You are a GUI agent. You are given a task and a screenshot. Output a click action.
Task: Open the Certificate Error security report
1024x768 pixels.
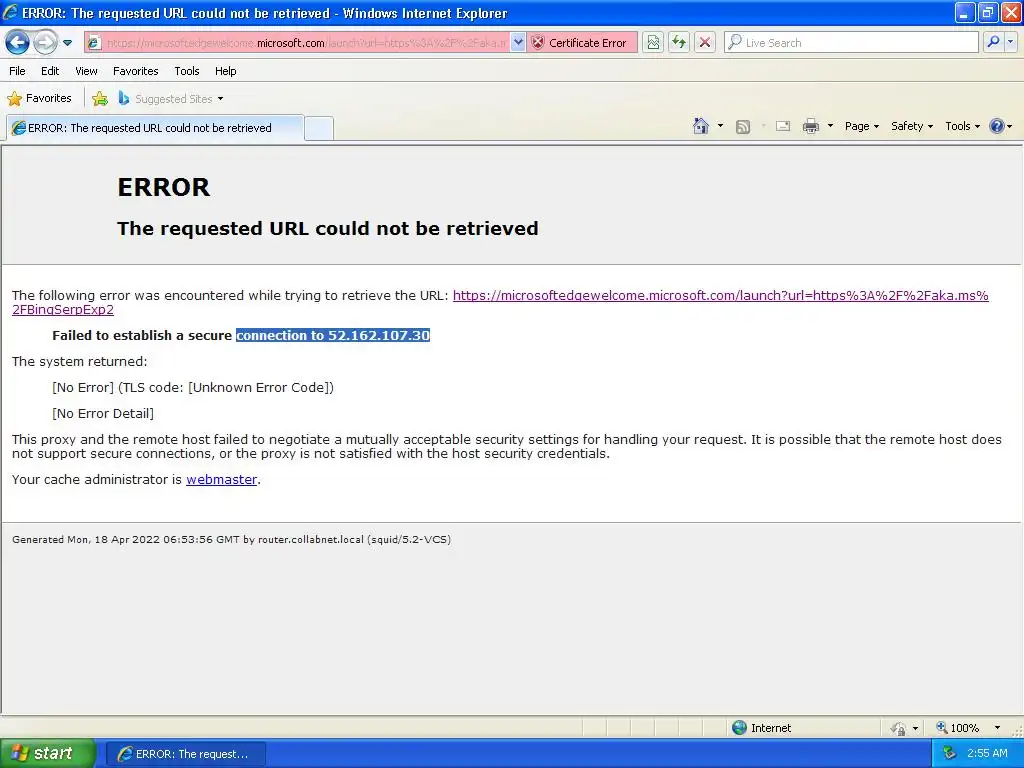tap(581, 43)
